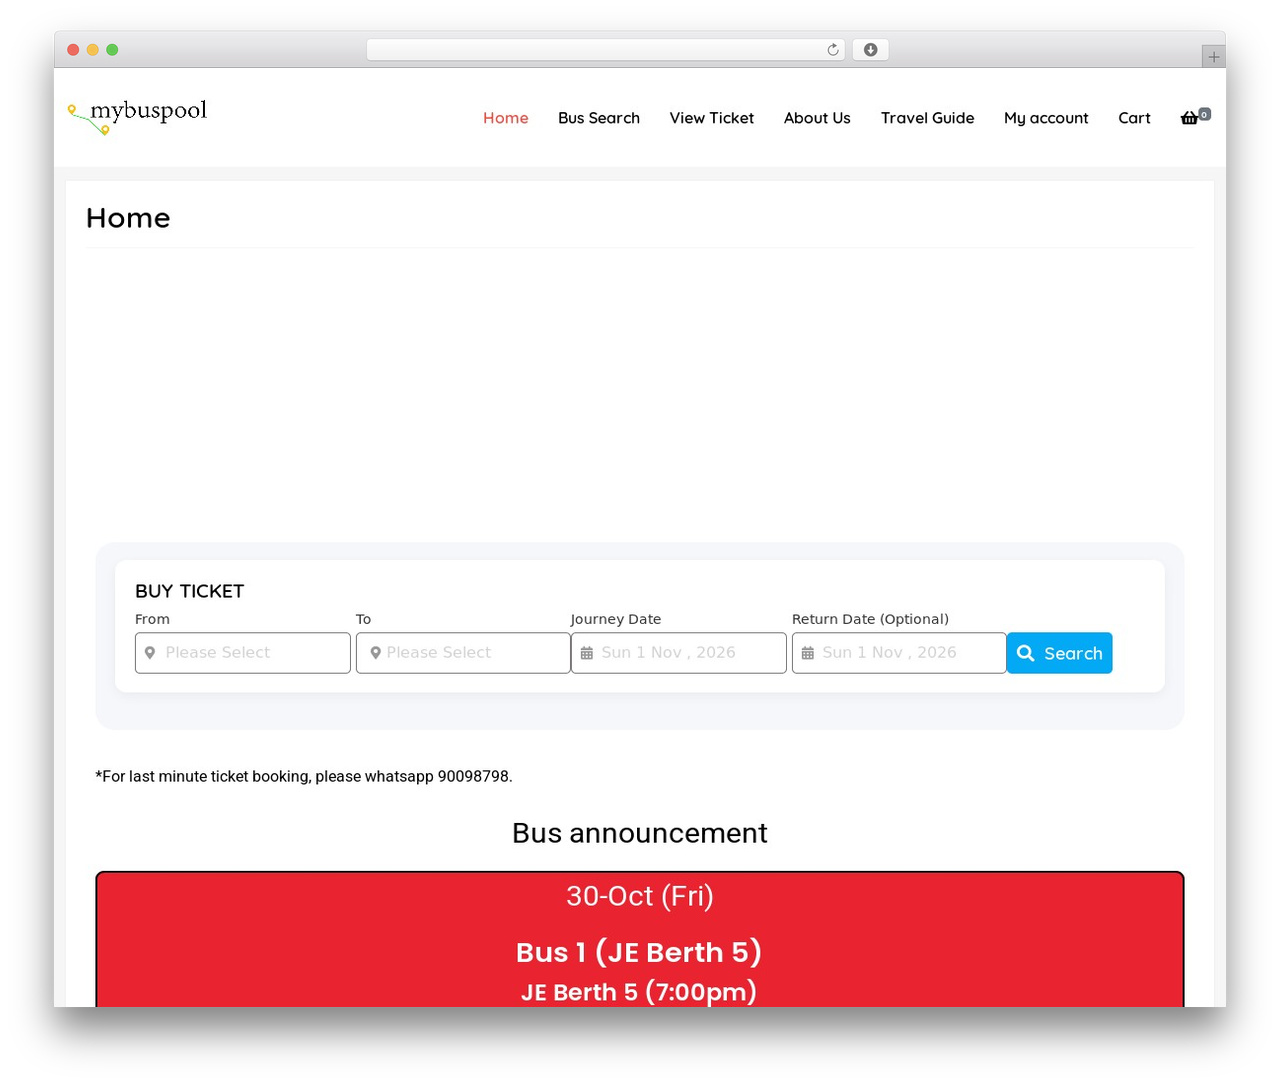
Task: Go to My account
Action: 1046,118
